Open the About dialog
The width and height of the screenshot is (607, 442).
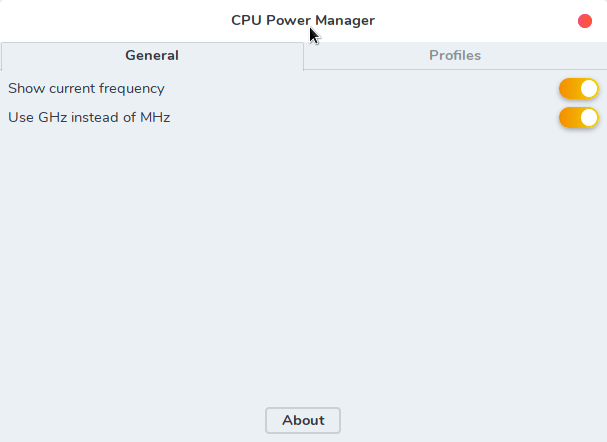303,421
